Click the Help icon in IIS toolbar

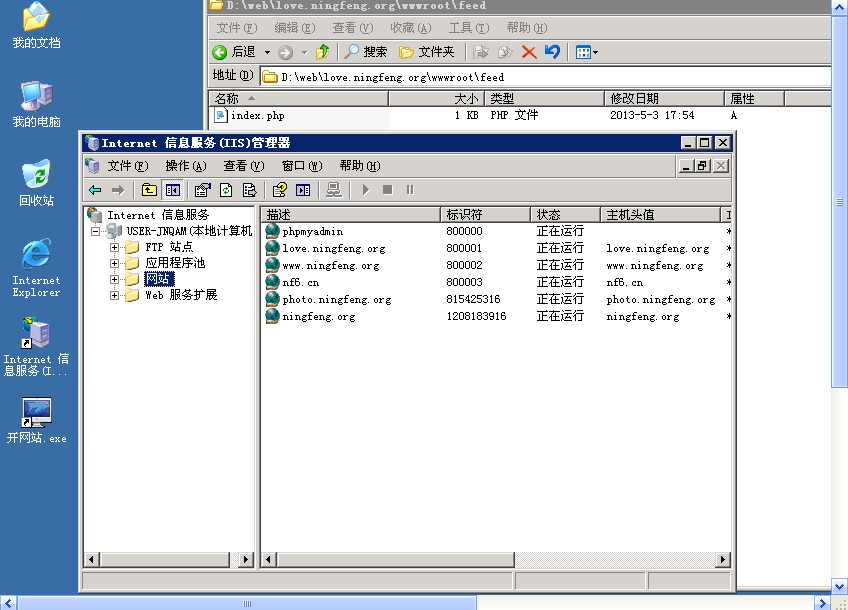tap(280, 190)
